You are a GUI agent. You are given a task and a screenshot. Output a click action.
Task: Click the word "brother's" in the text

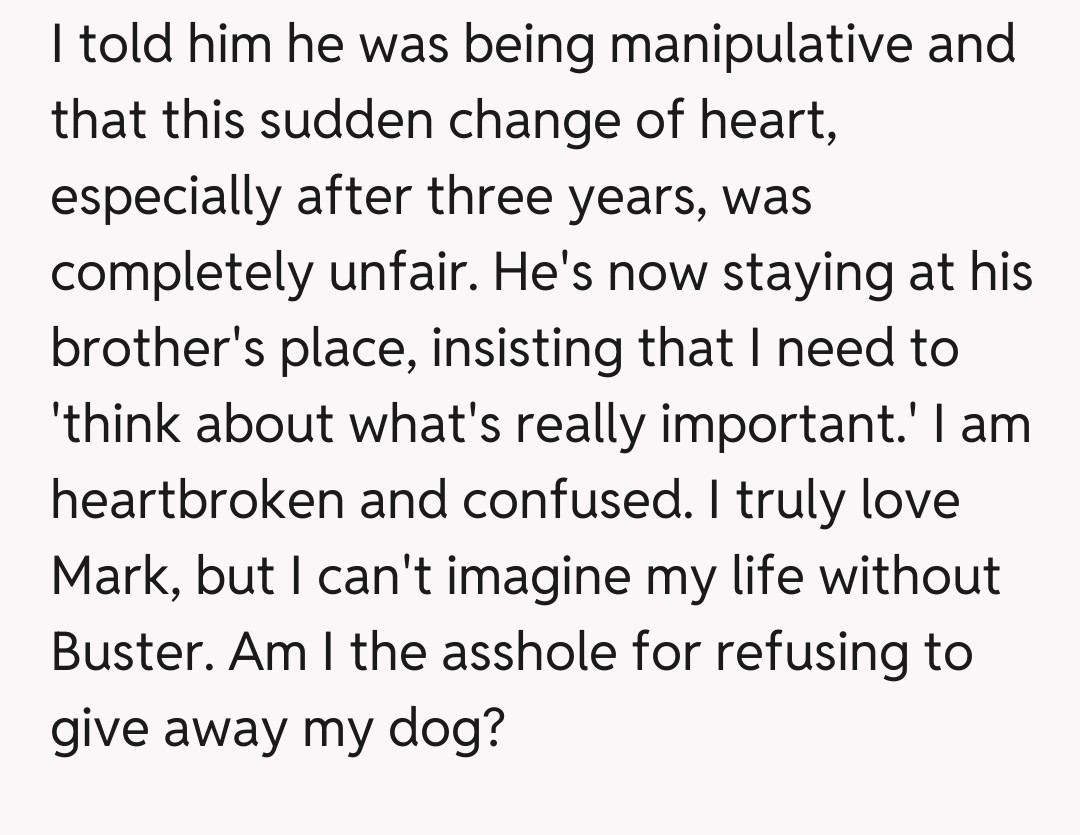tap(149, 350)
